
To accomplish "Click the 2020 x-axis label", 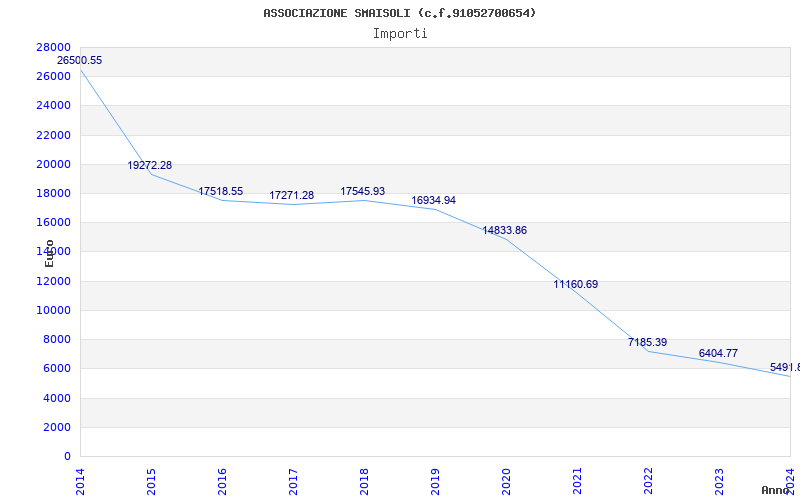I will [506, 482].
